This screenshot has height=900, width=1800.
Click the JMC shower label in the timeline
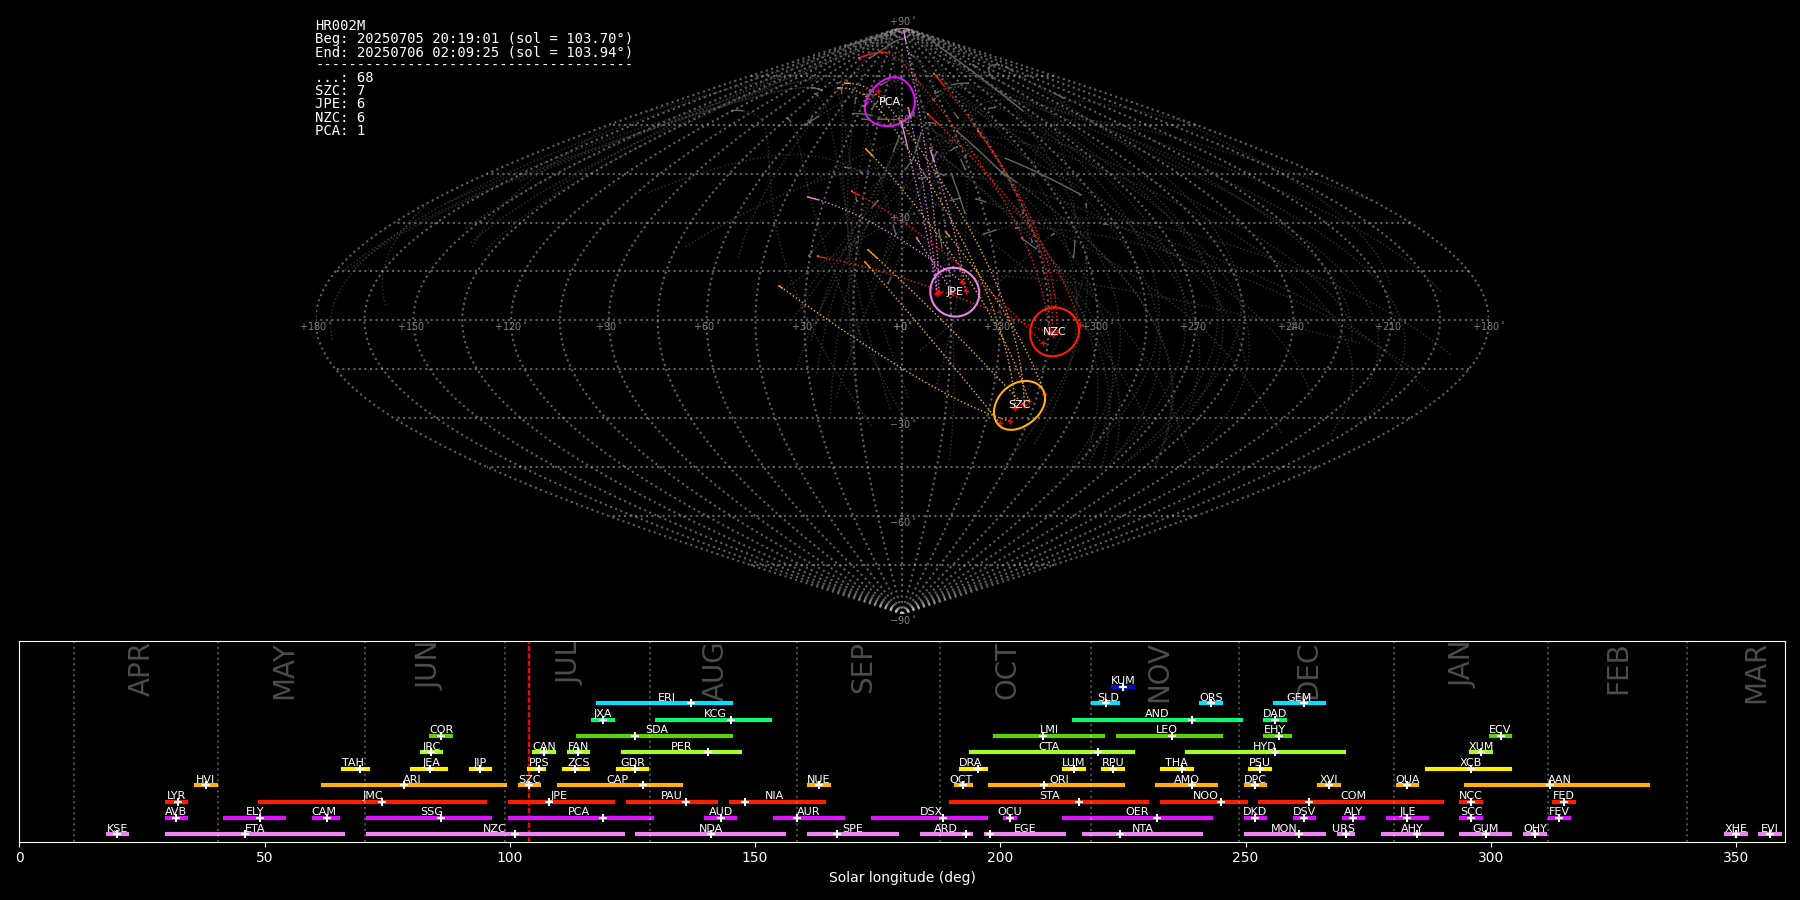click(373, 796)
